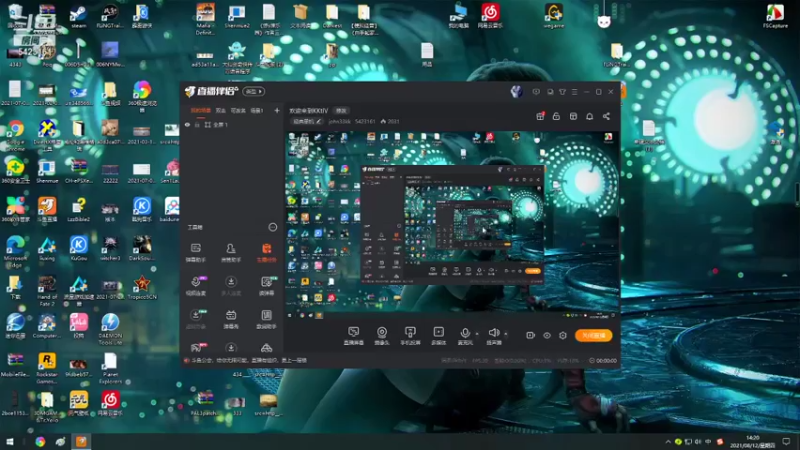Click the screen capture source icon in the bottom bar
Viewport: 800px width, 450px height.
353,336
